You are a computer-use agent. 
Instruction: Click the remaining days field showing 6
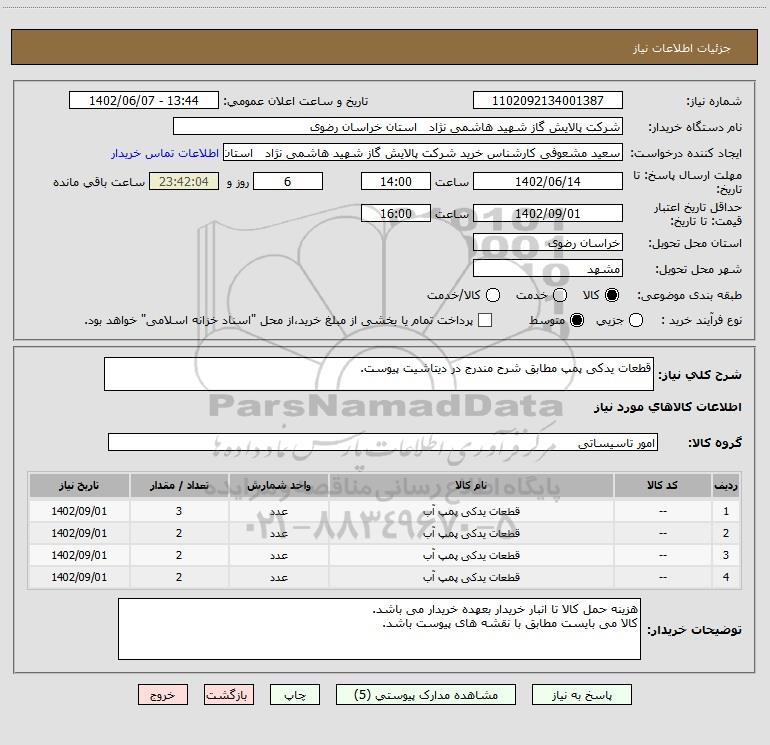click(288, 181)
